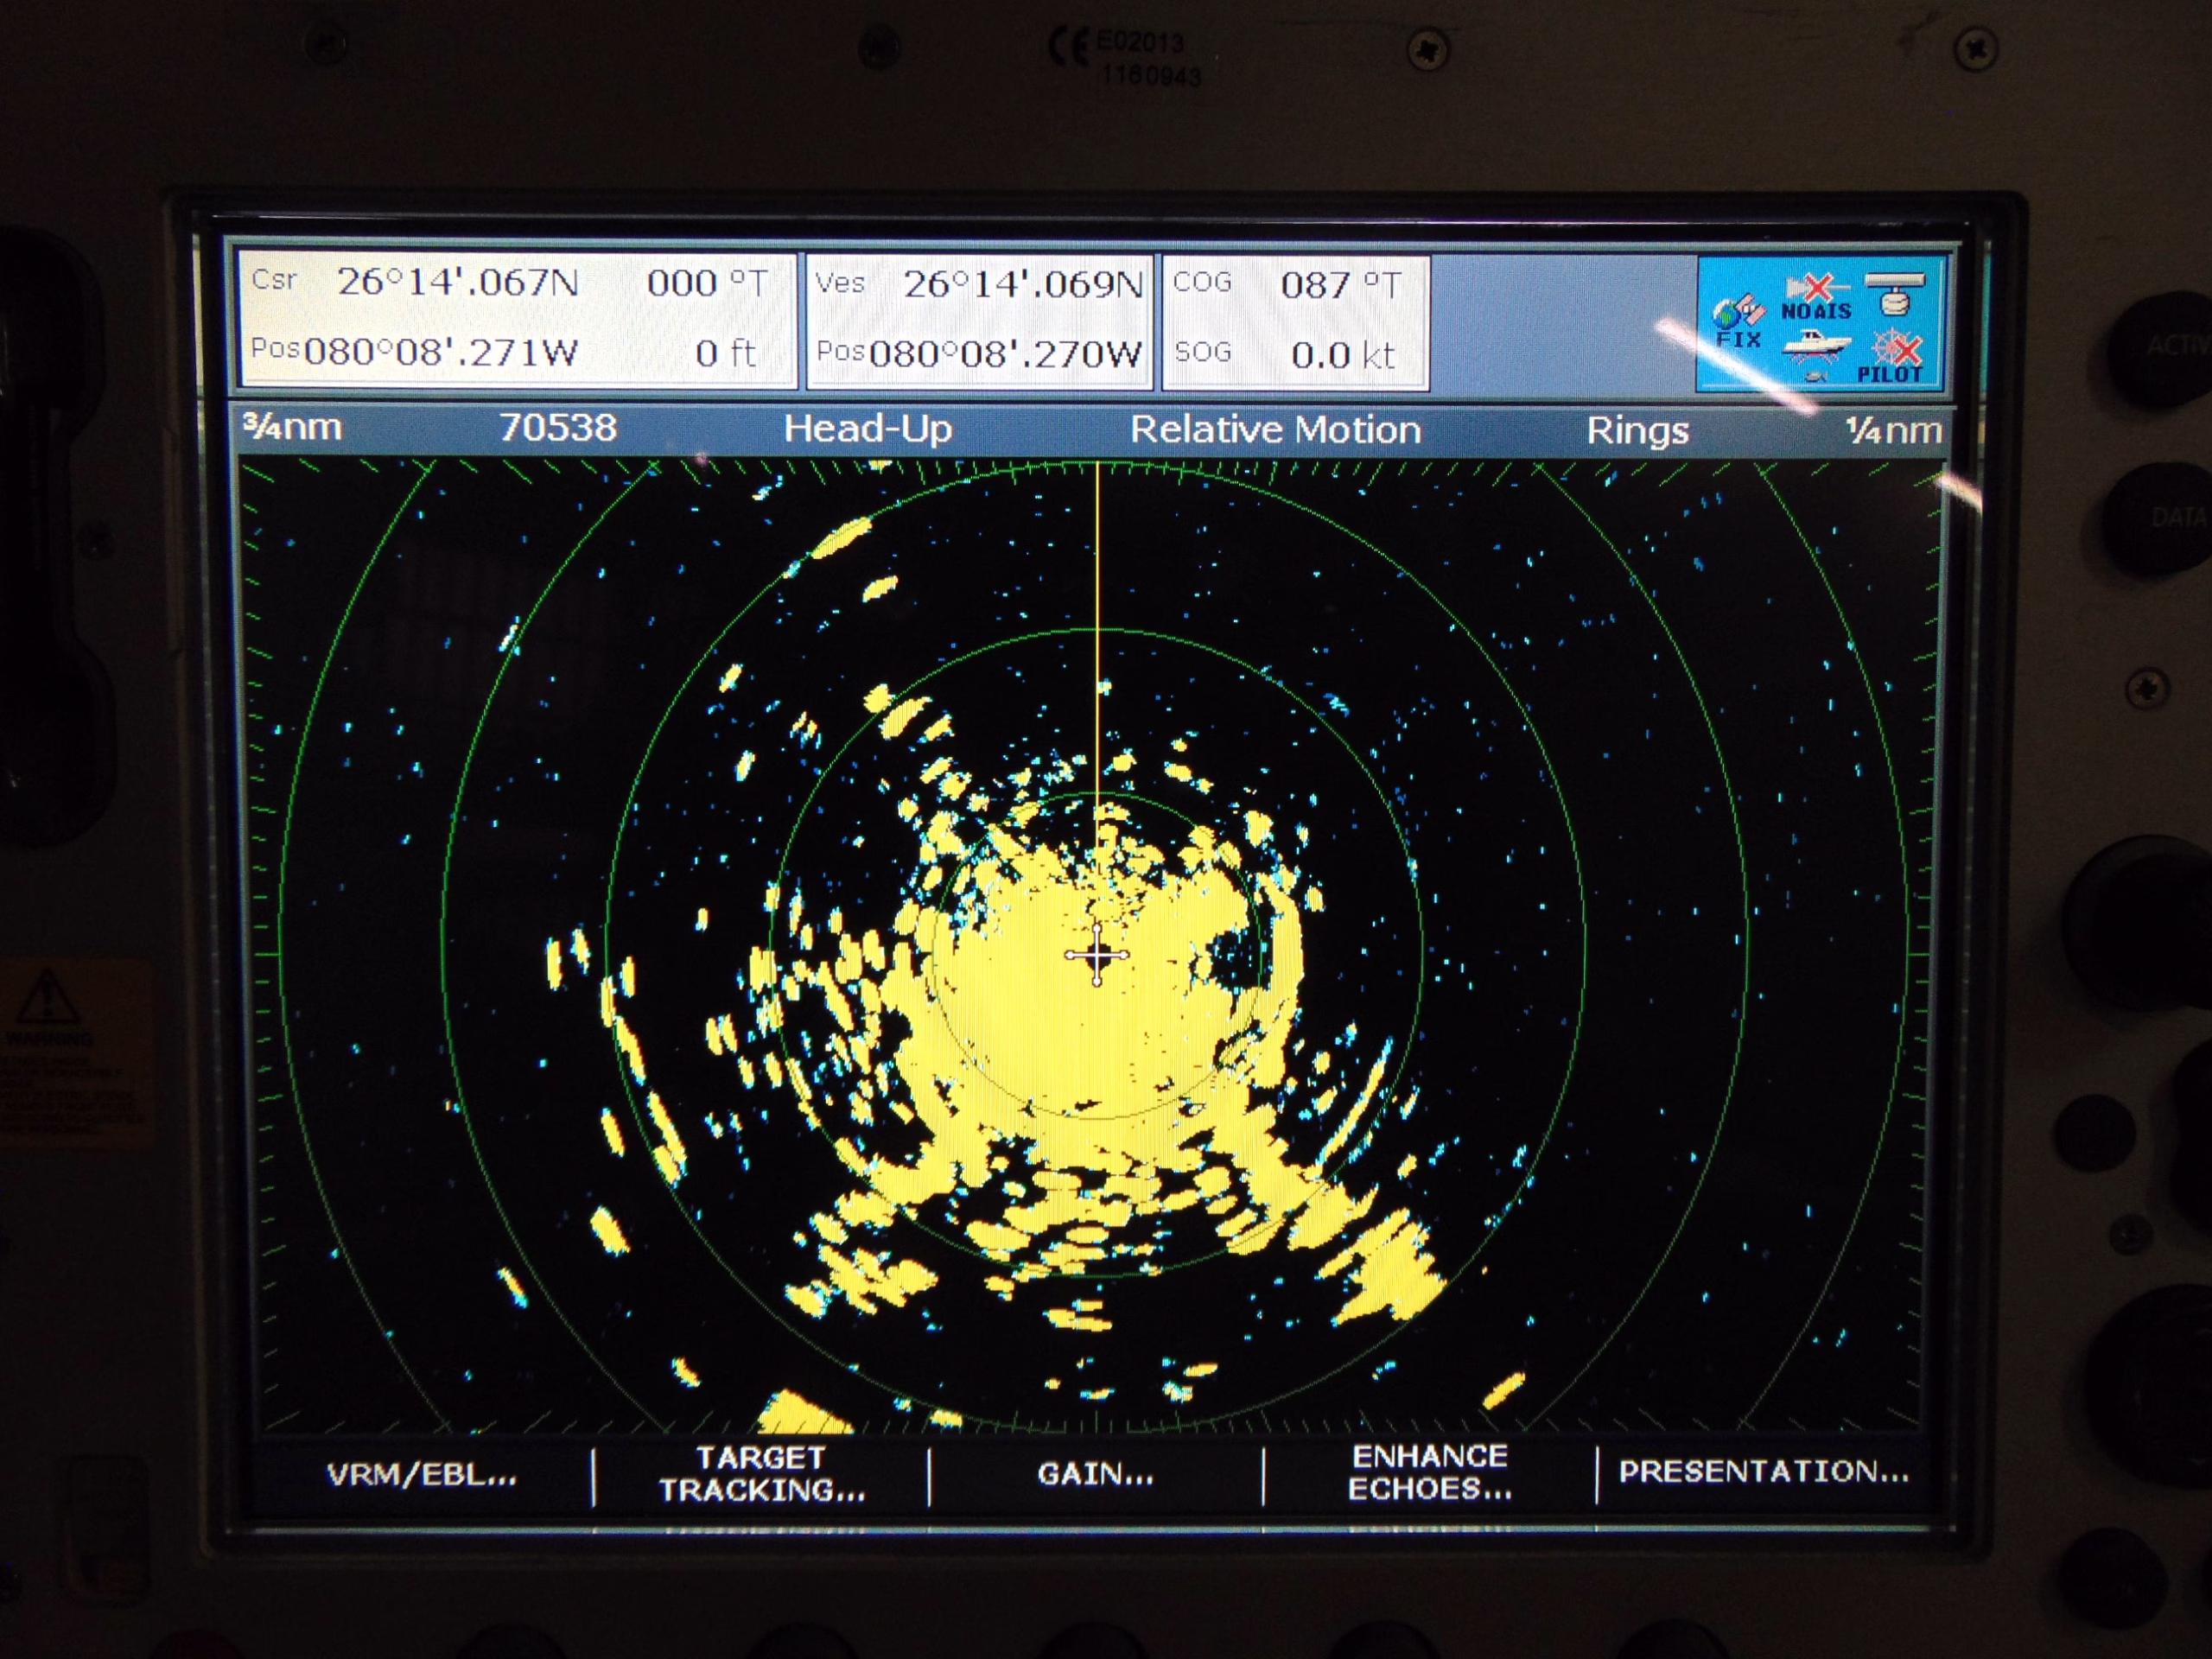This screenshot has width=2212, height=1659.
Task: Click the cursor crosshair at radar center
Action: click(x=1097, y=955)
